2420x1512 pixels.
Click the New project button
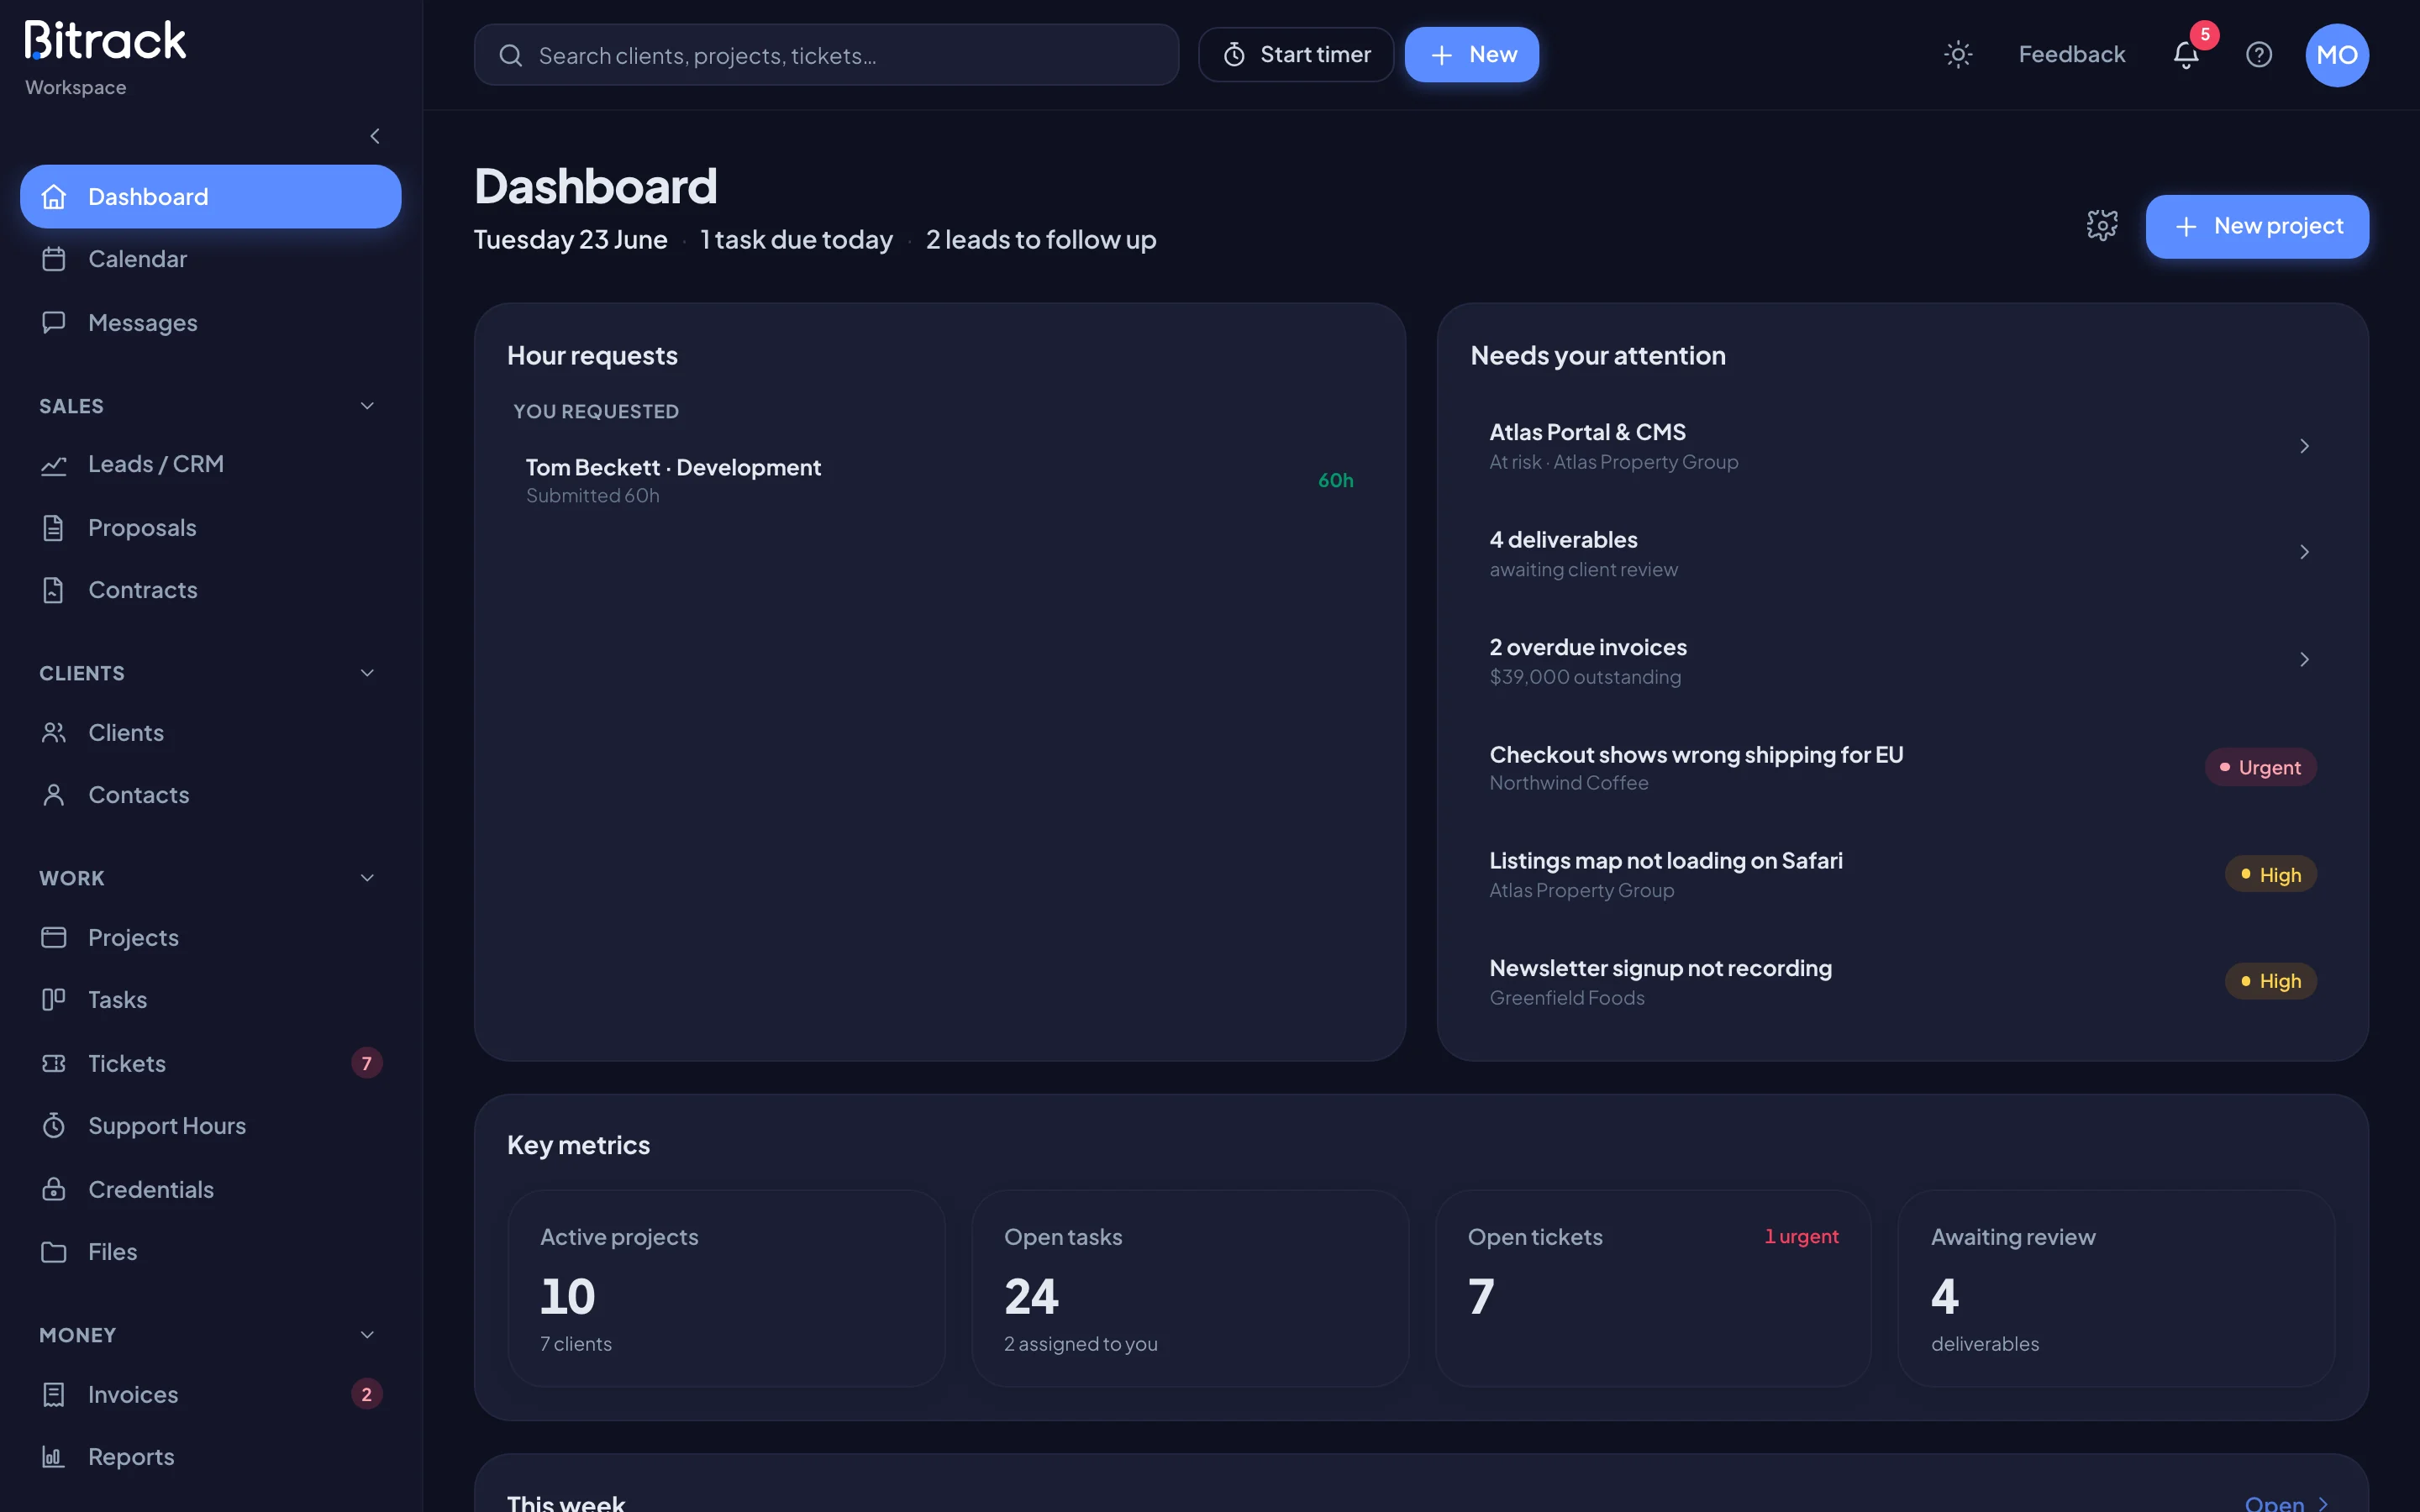(x=2257, y=226)
